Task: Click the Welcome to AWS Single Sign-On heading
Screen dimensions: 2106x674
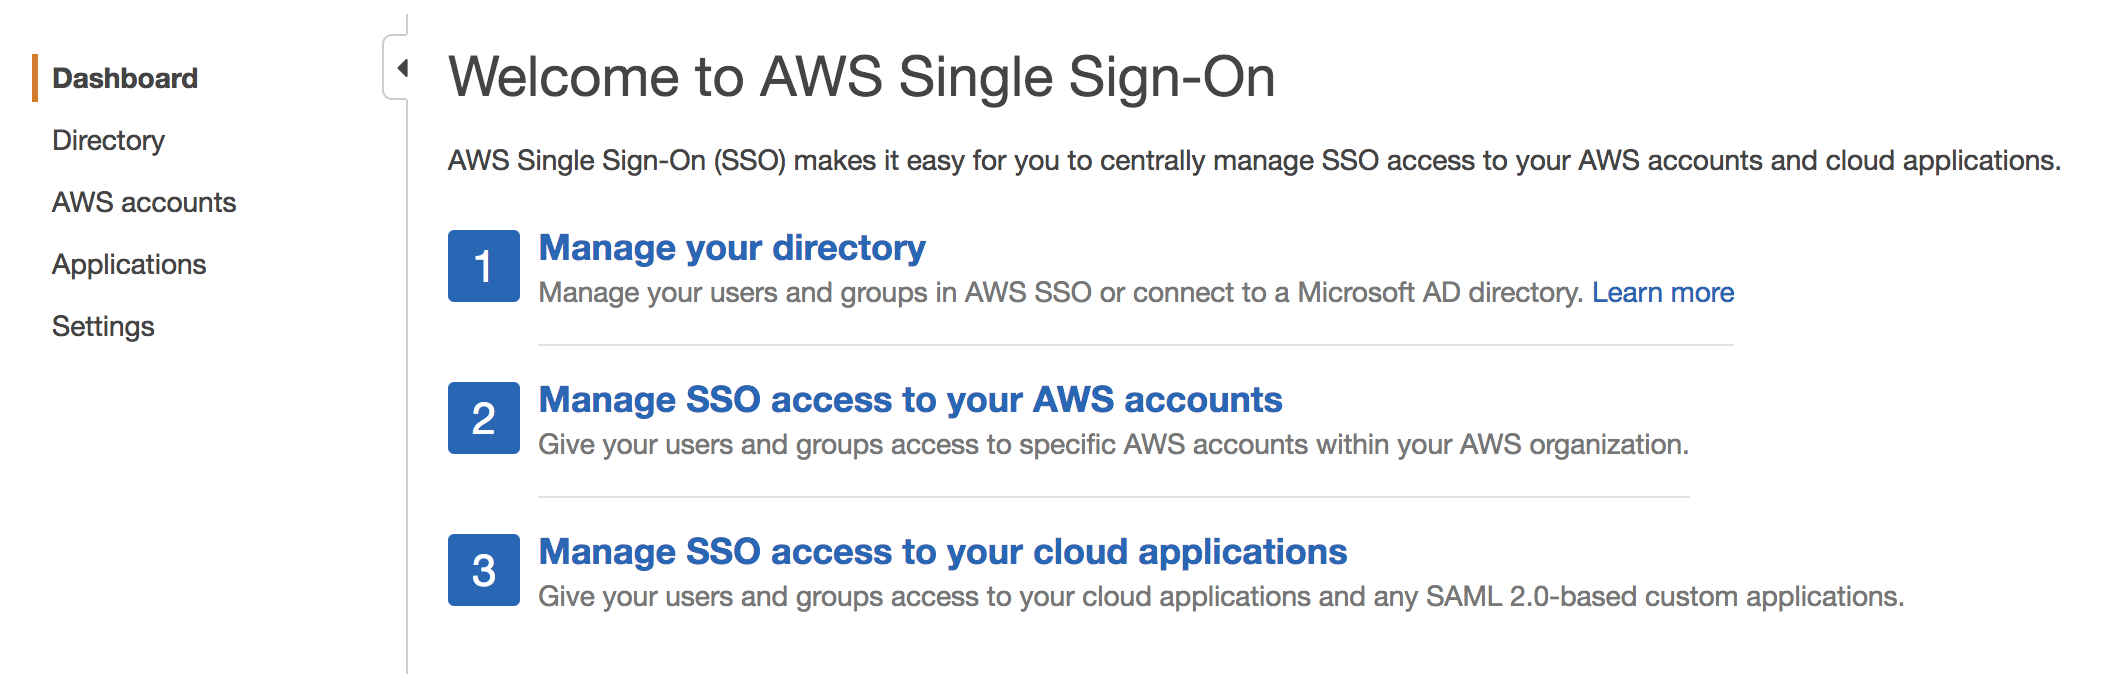Action: (x=861, y=77)
